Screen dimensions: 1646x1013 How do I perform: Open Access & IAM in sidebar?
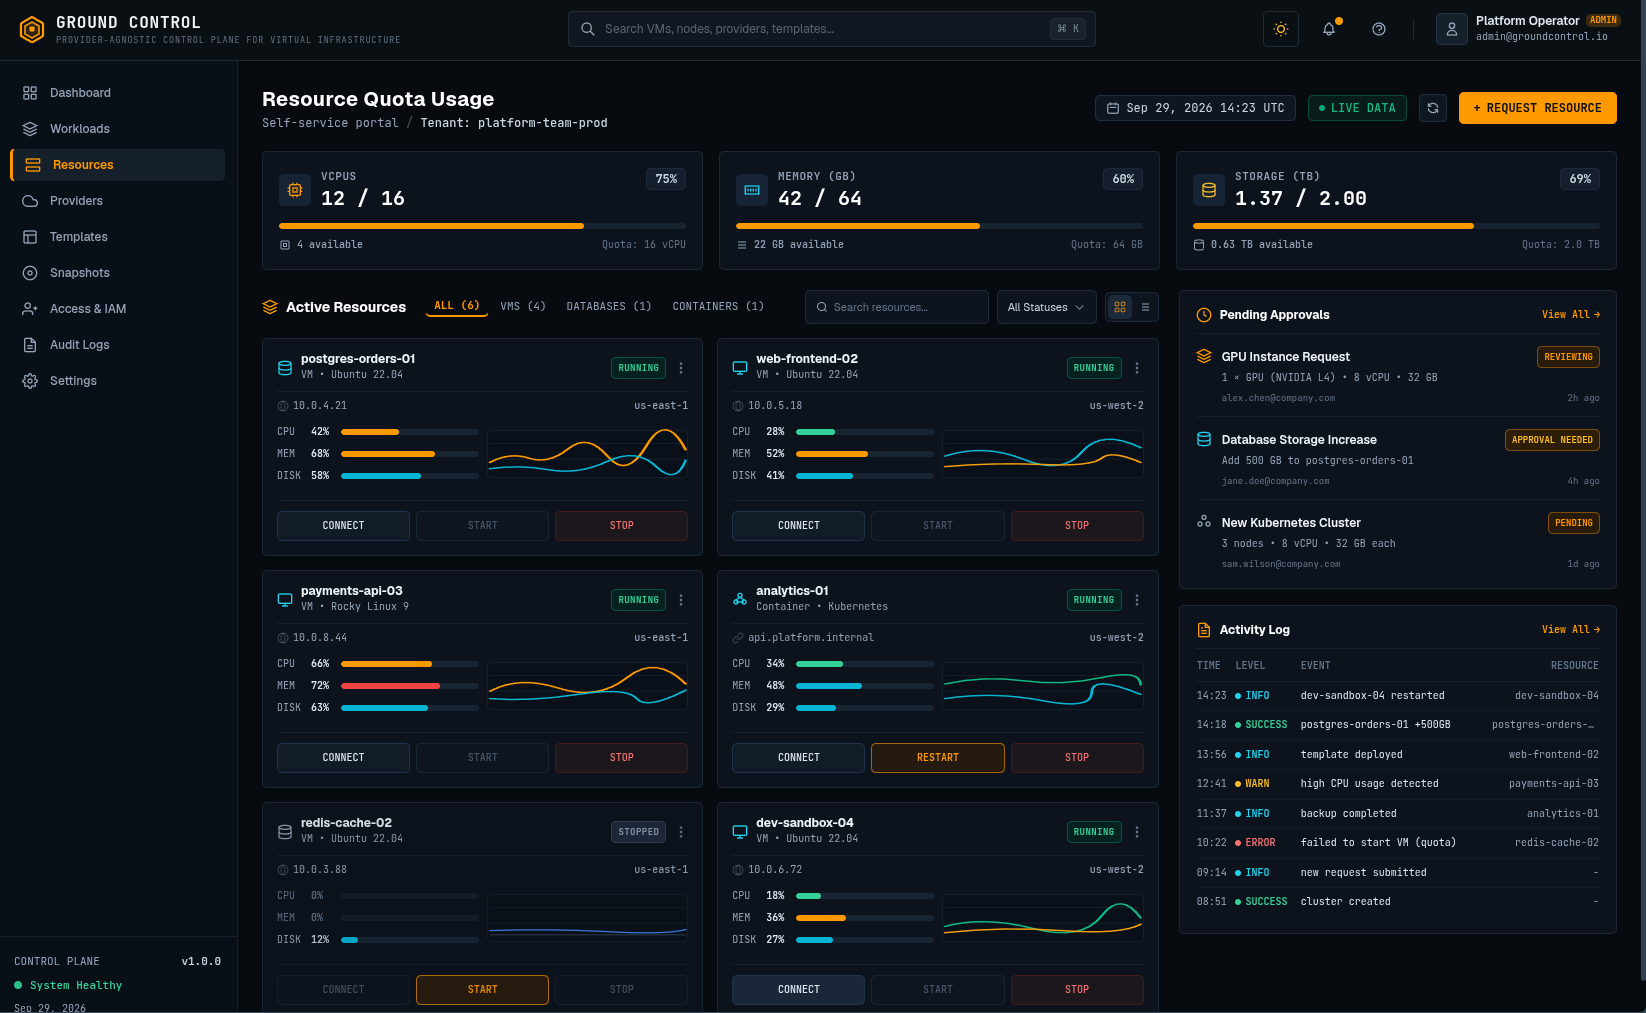coord(118,309)
